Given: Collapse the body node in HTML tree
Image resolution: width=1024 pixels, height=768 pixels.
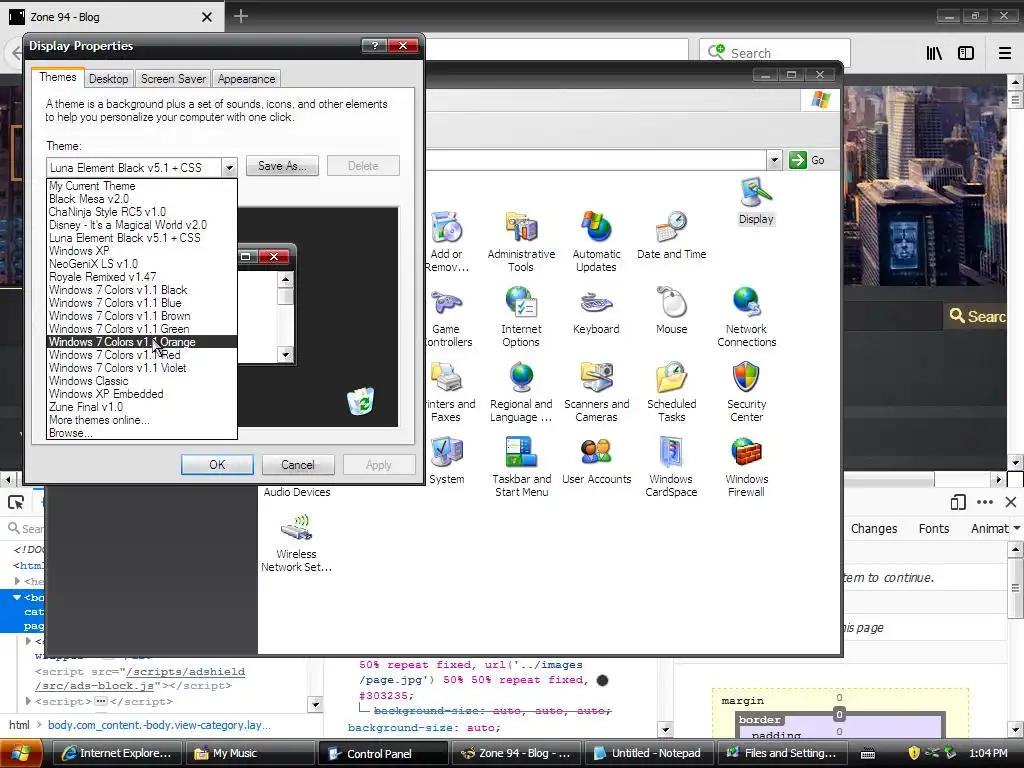Looking at the screenshot, I should [x=17, y=597].
